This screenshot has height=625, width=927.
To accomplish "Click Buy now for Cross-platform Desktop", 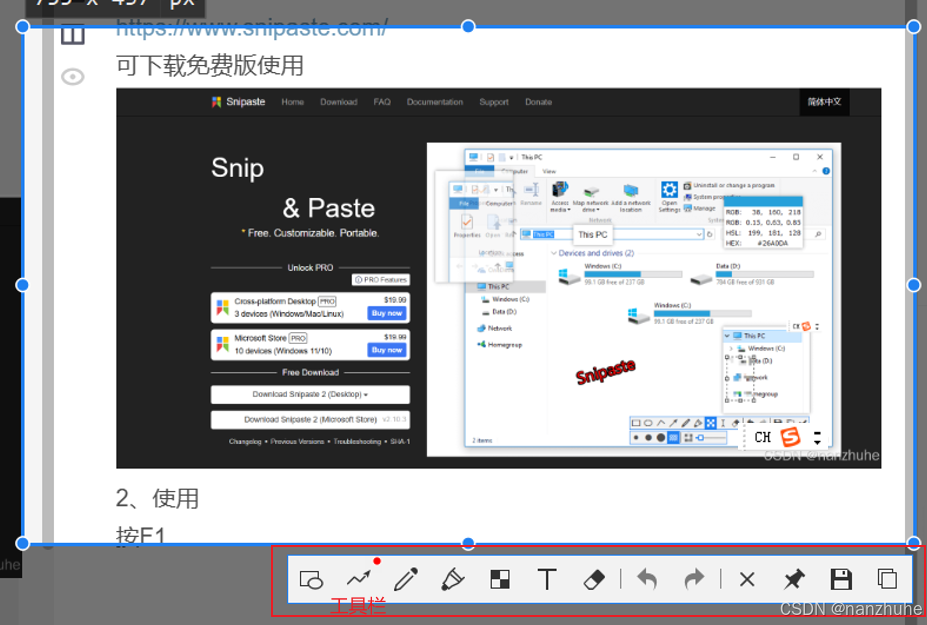I will (387, 313).
